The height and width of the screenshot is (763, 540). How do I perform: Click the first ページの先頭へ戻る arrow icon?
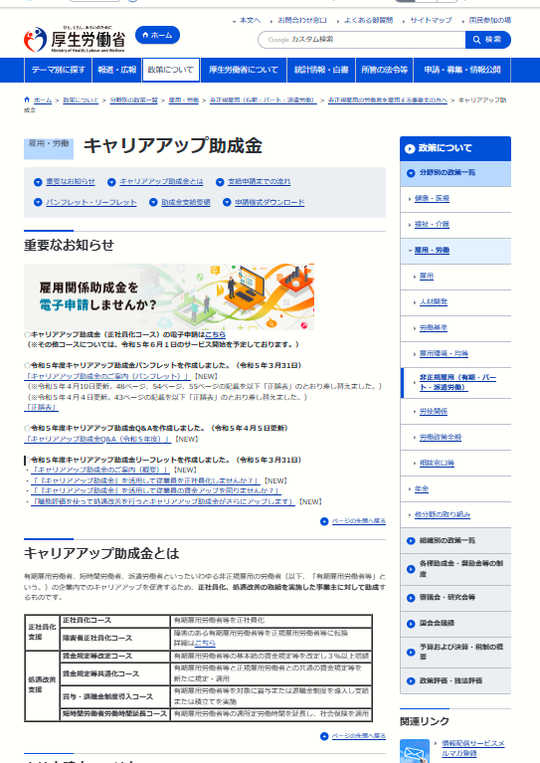(x=324, y=521)
